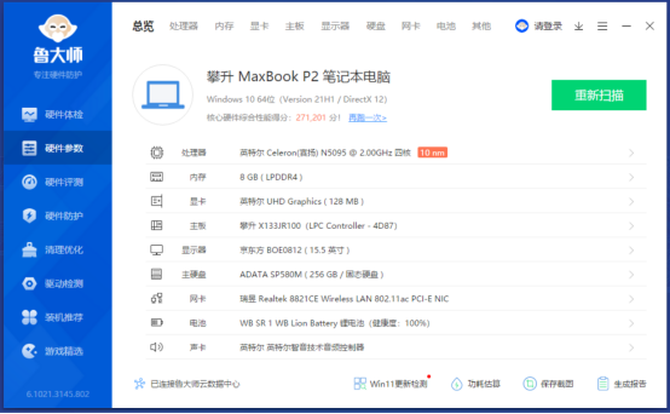Click the green 重新扫描 button
The width and height of the screenshot is (670, 414).
point(598,95)
